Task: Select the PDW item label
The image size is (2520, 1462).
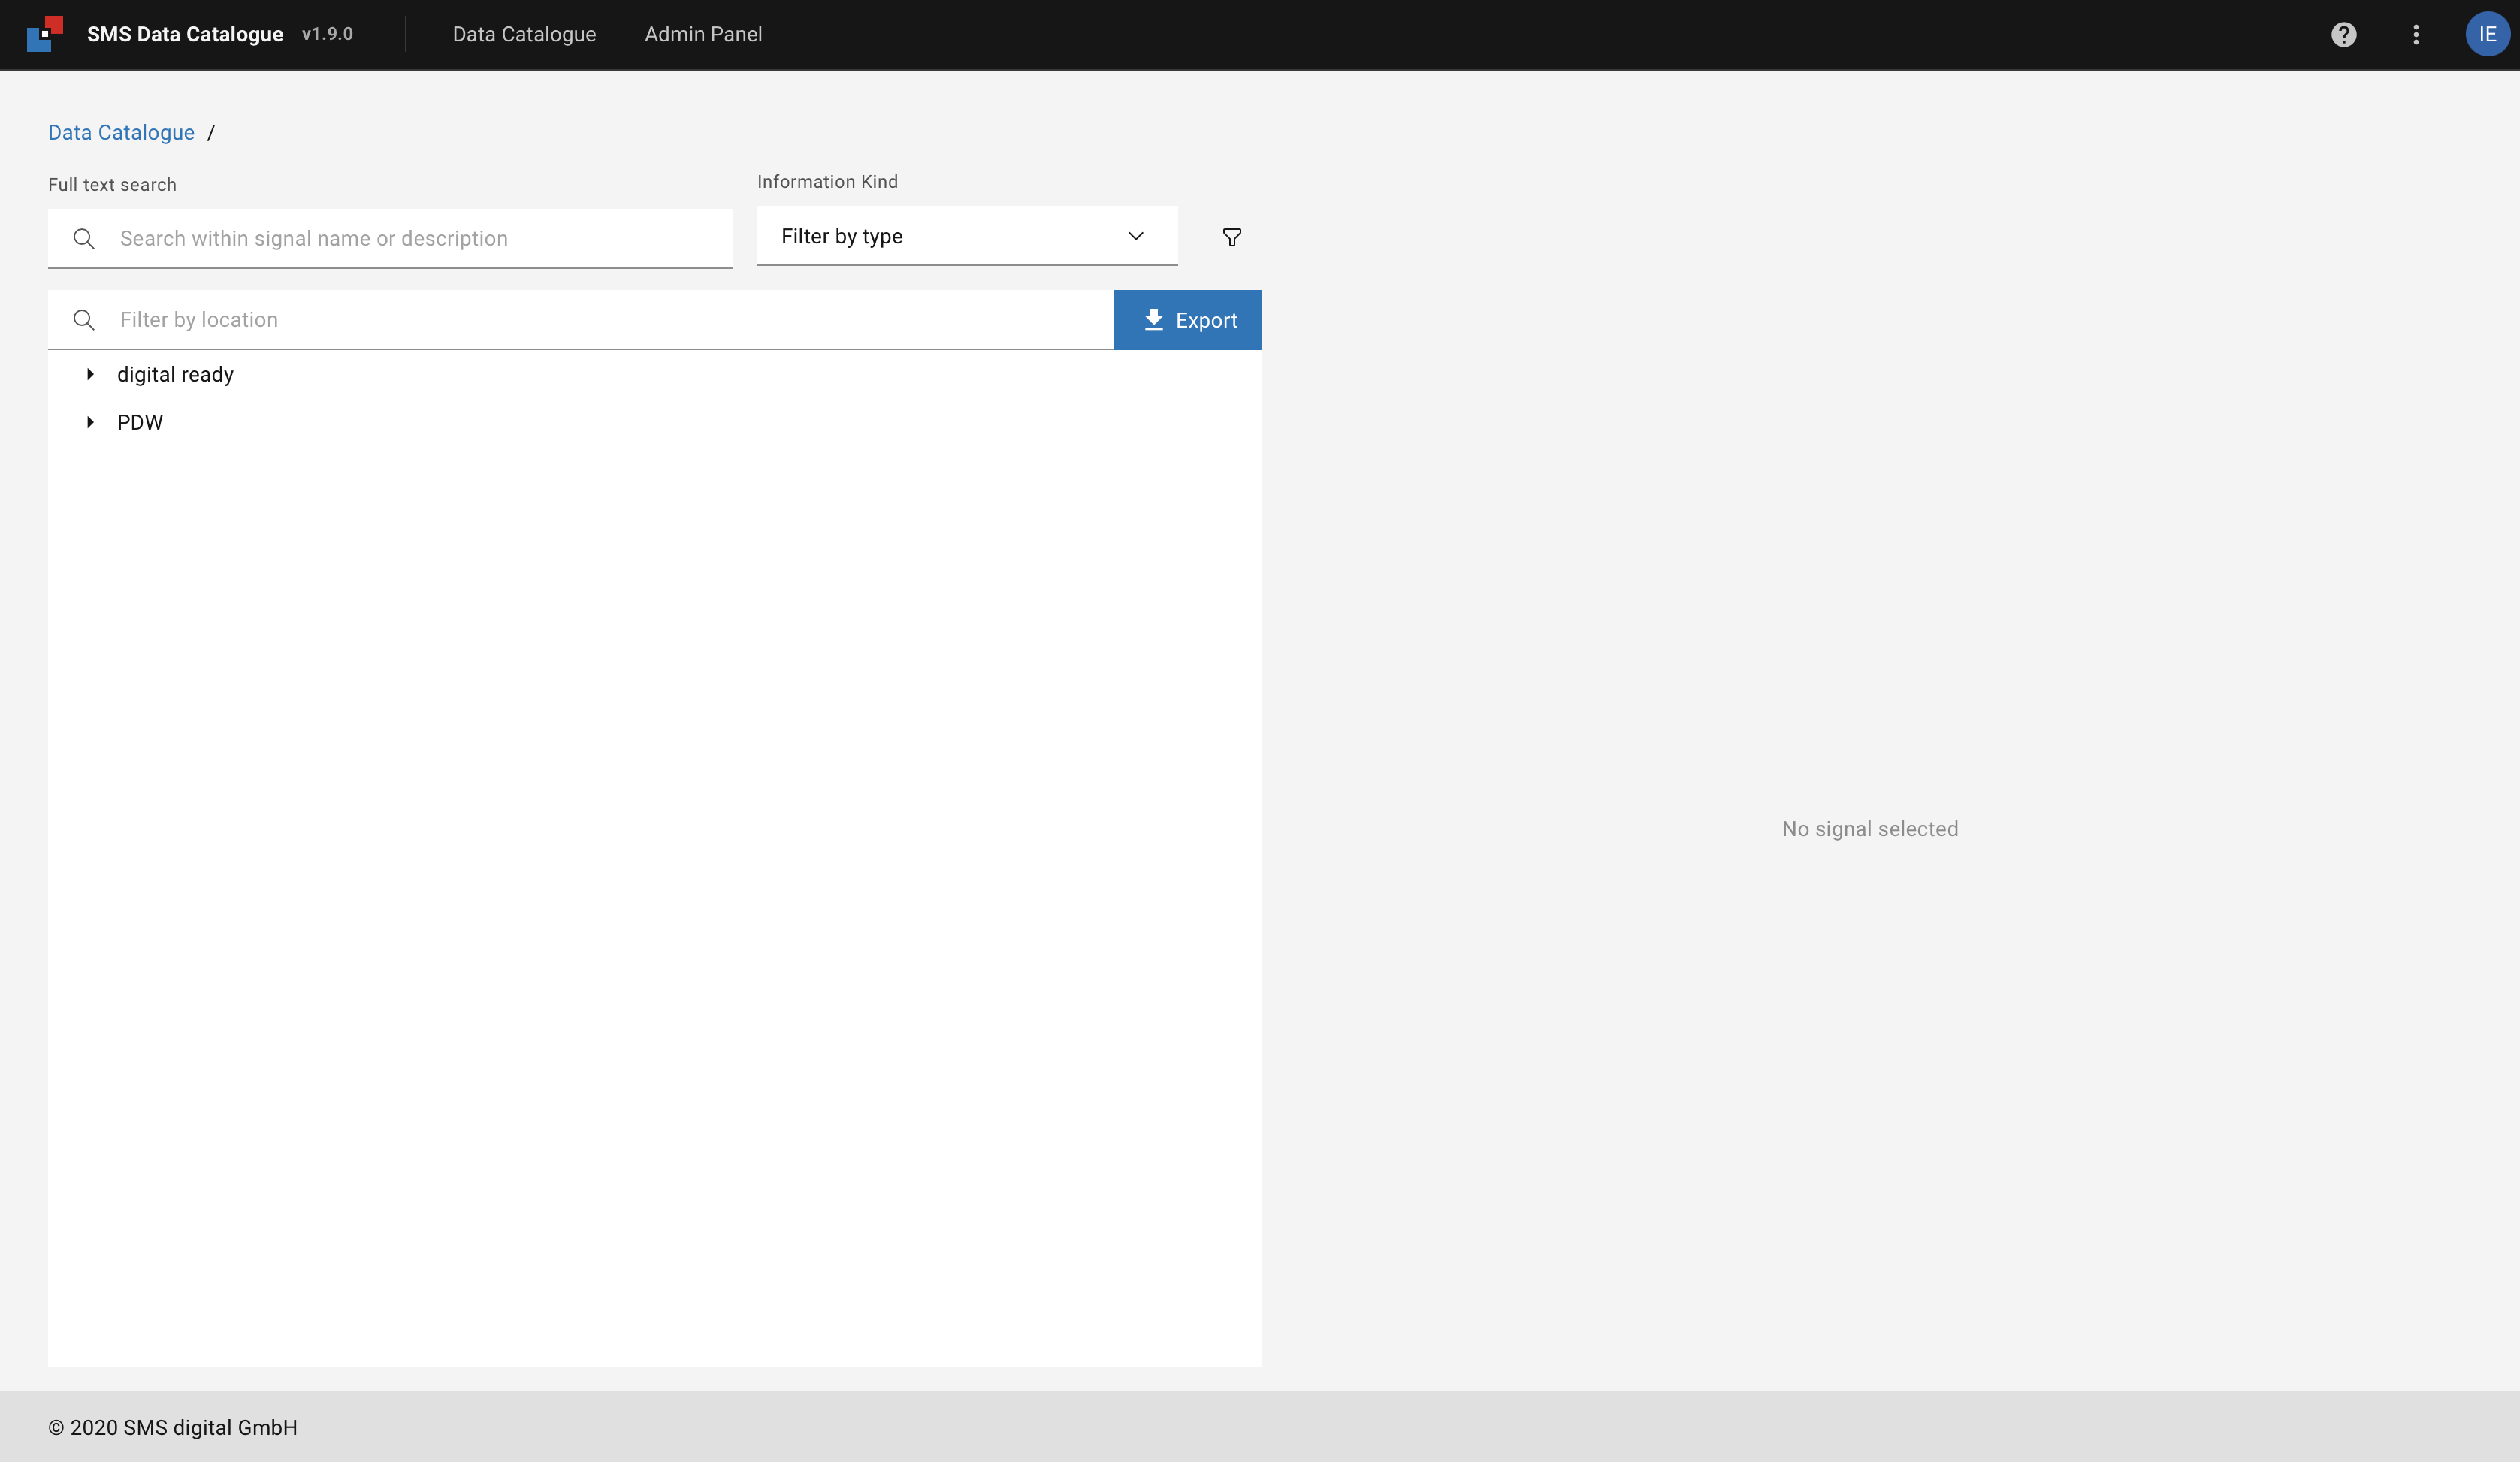Action: (140, 422)
